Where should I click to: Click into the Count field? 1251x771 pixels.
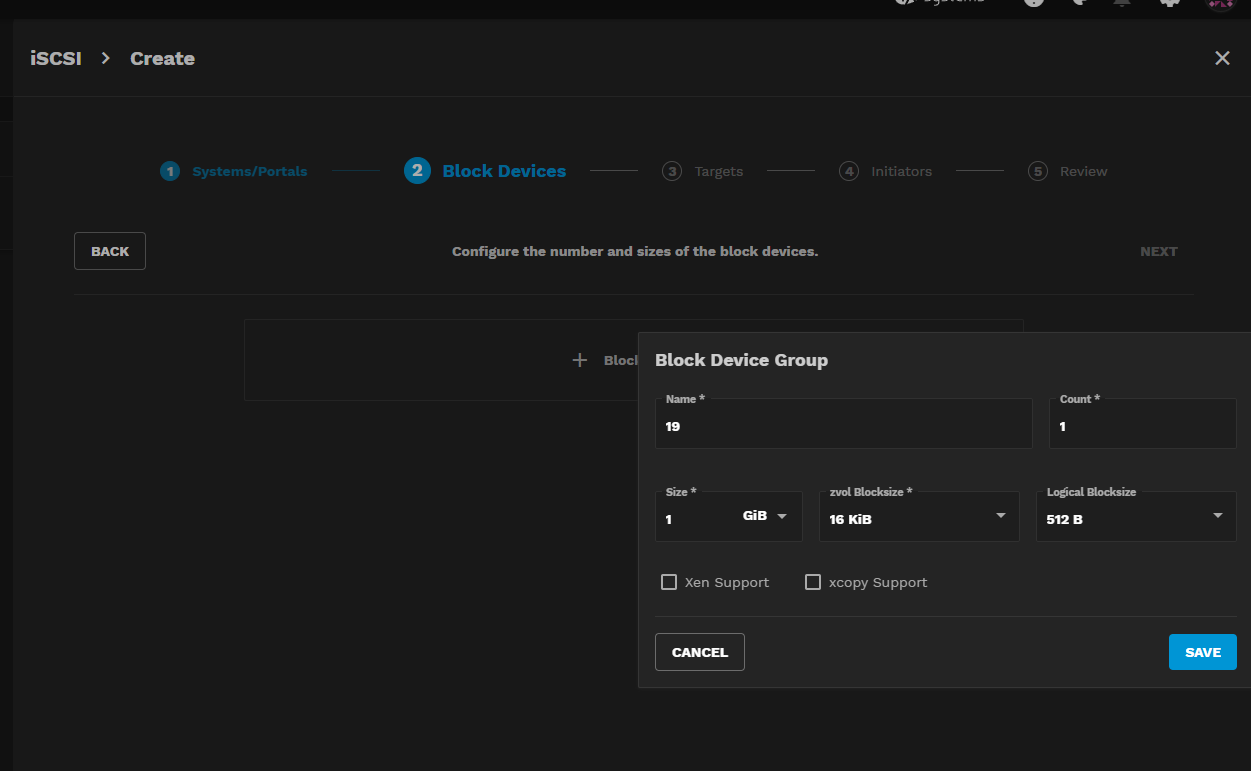coord(1143,424)
